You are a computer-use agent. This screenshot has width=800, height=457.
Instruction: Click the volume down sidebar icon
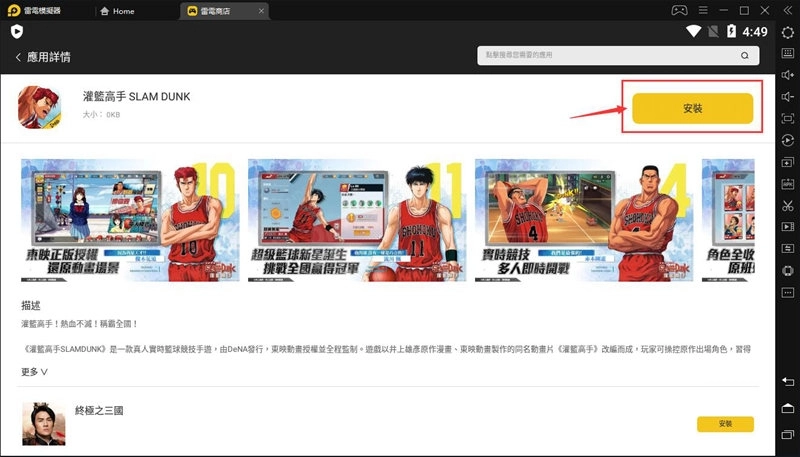[x=788, y=97]
